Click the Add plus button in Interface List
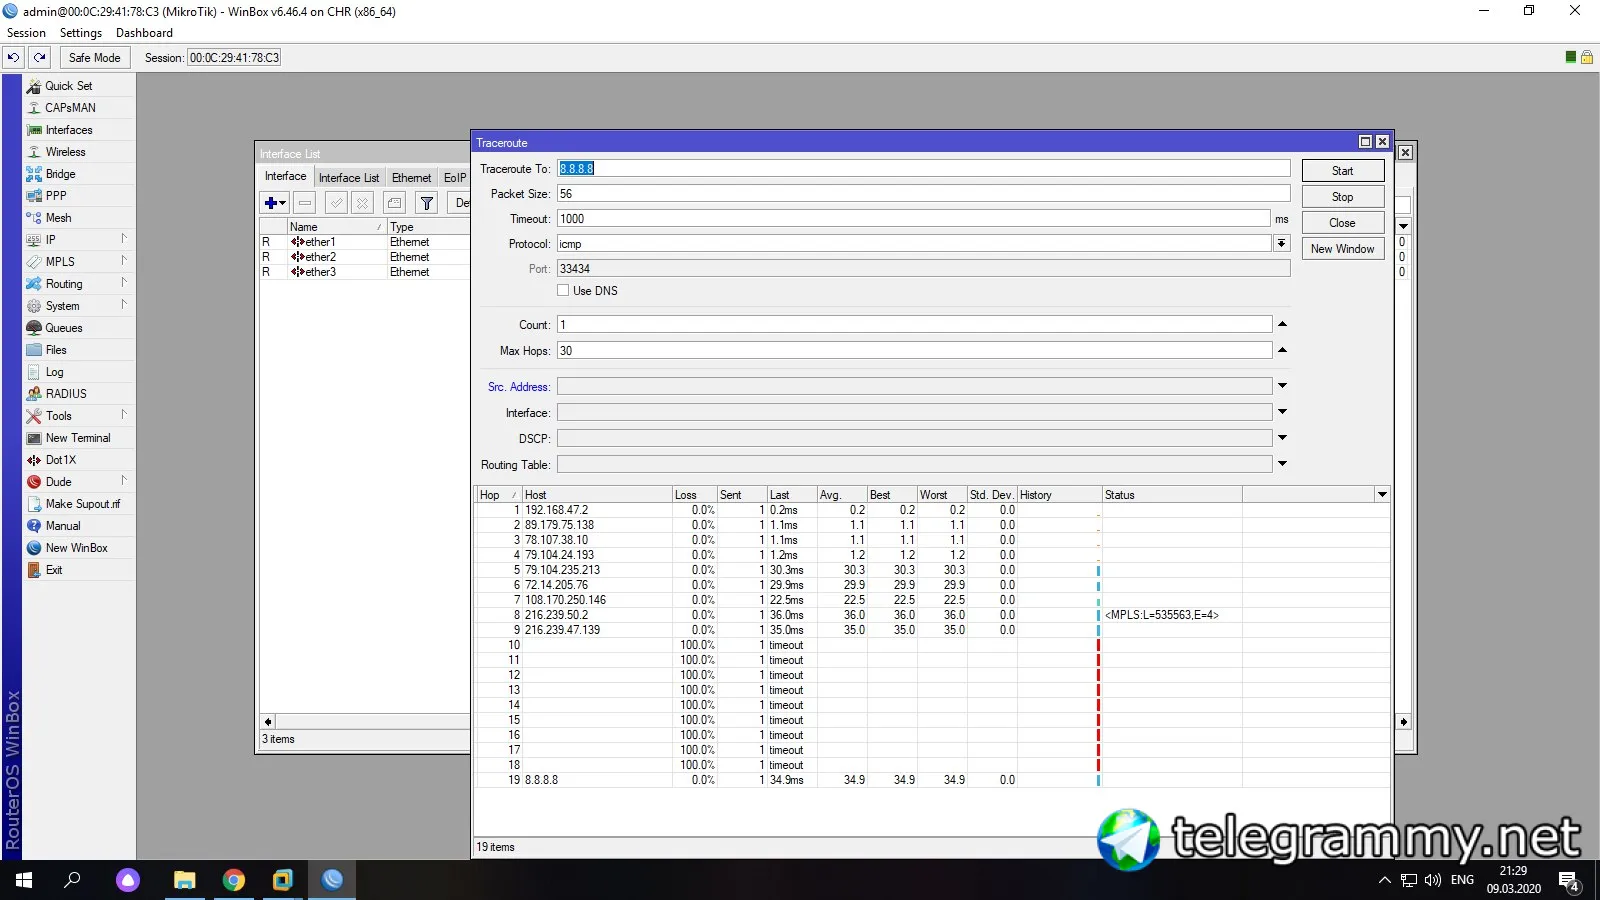 click(275, 203)
